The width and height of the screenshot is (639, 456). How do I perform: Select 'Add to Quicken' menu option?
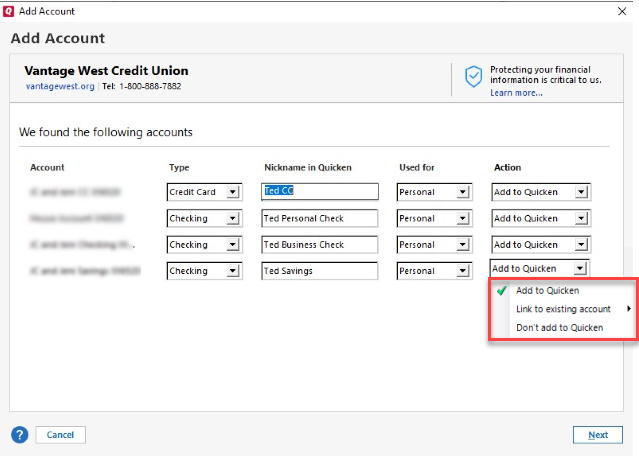(x=547, y=291)
